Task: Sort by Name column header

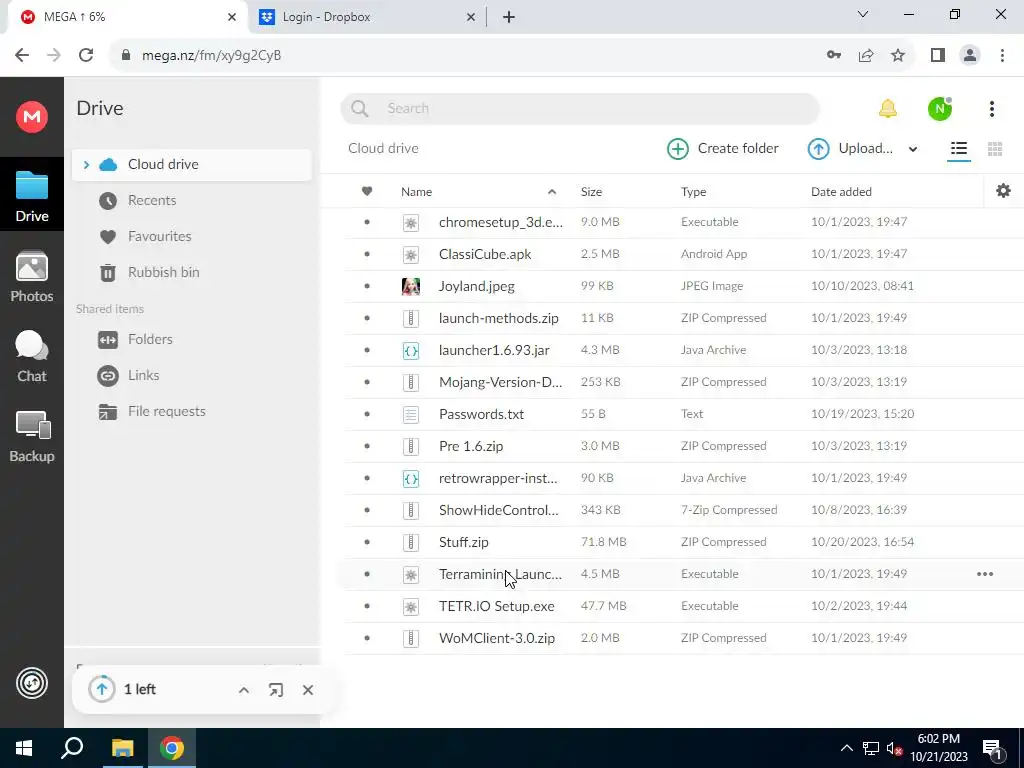Action: pyautogui.click(x=417, y=192)
